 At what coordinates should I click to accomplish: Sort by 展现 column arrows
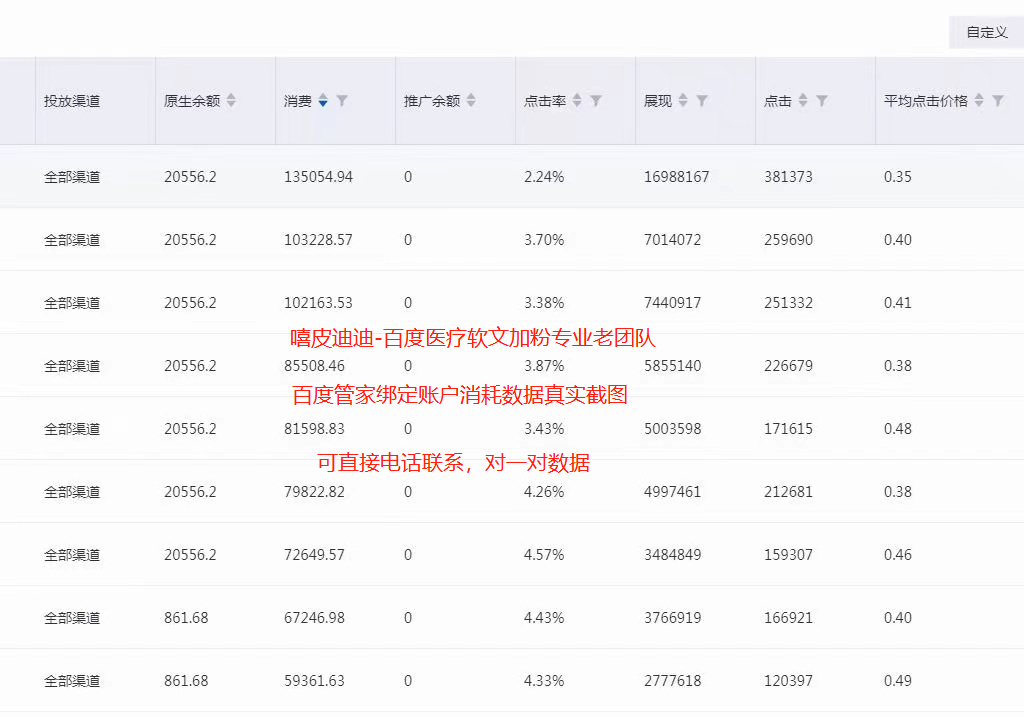click(682, 101)
